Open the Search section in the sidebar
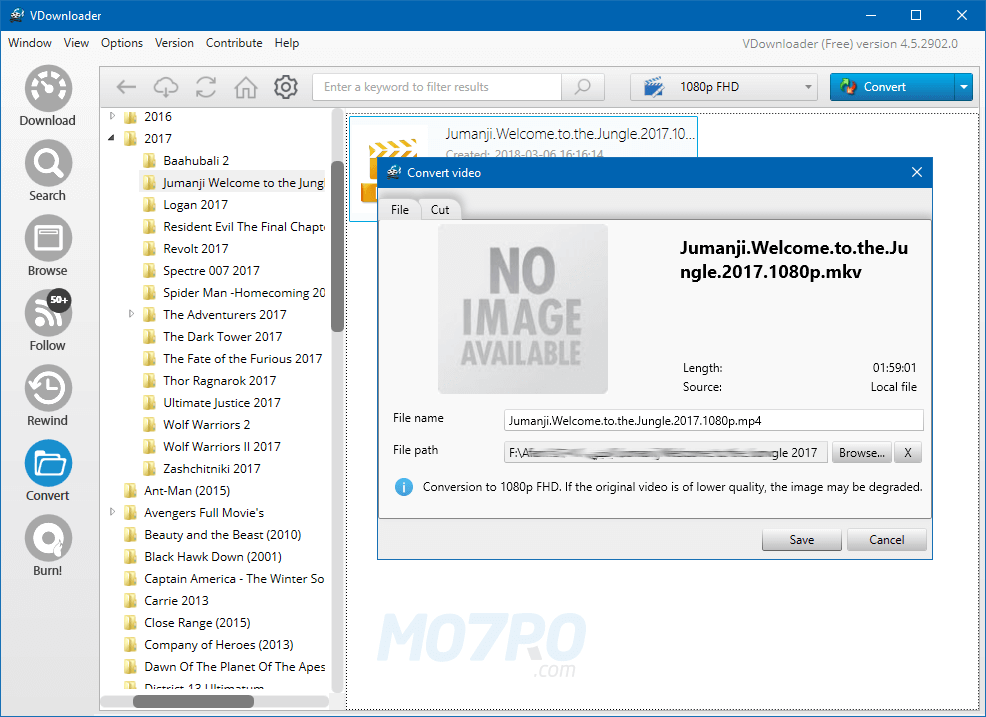Screen dimensions: 986x717 tap(48, 171)
